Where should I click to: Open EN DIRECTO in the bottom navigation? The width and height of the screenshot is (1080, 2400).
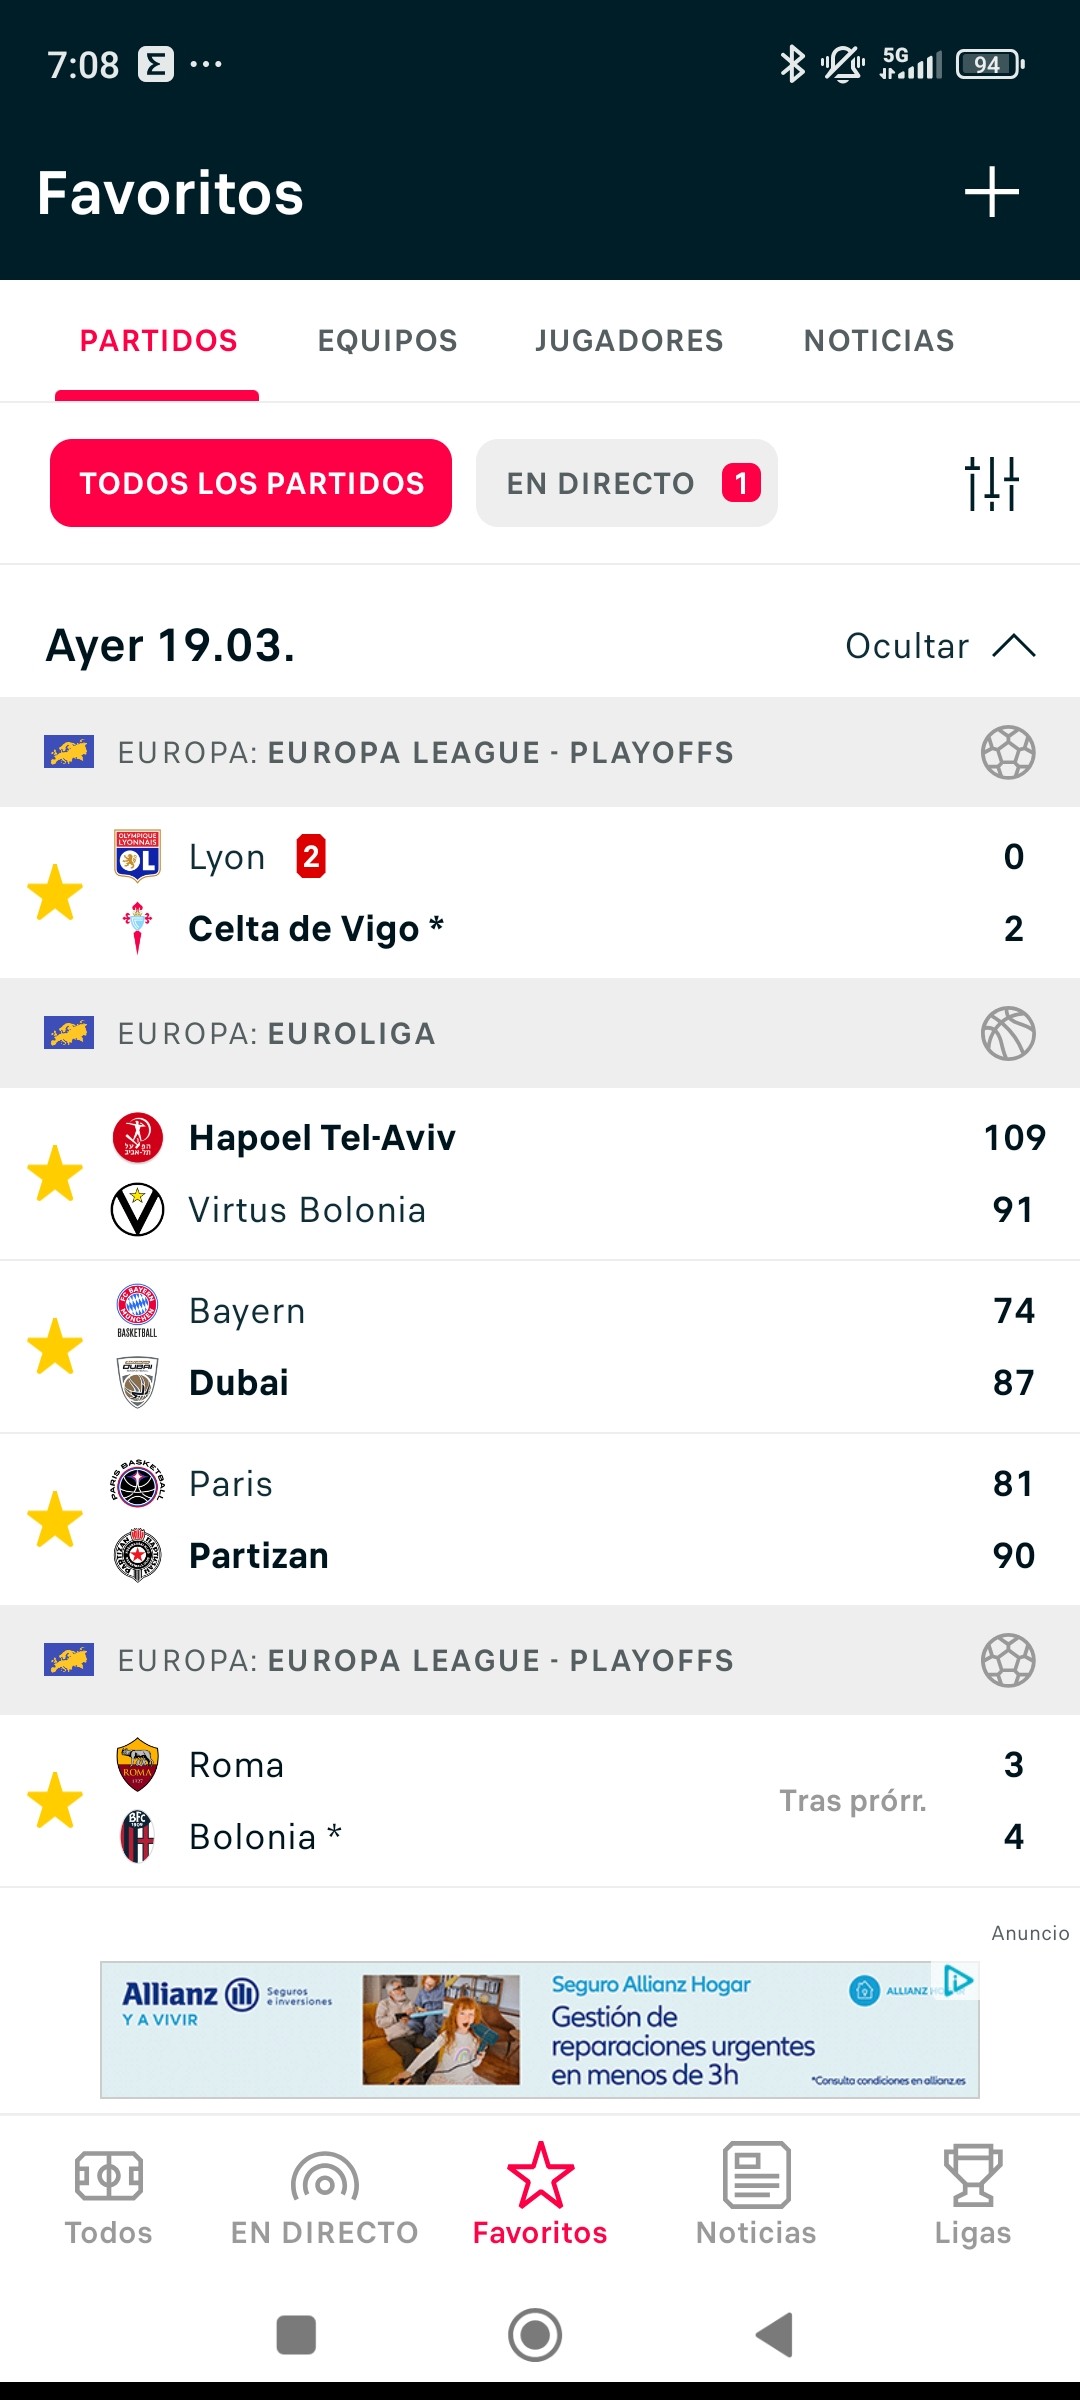324,2196
